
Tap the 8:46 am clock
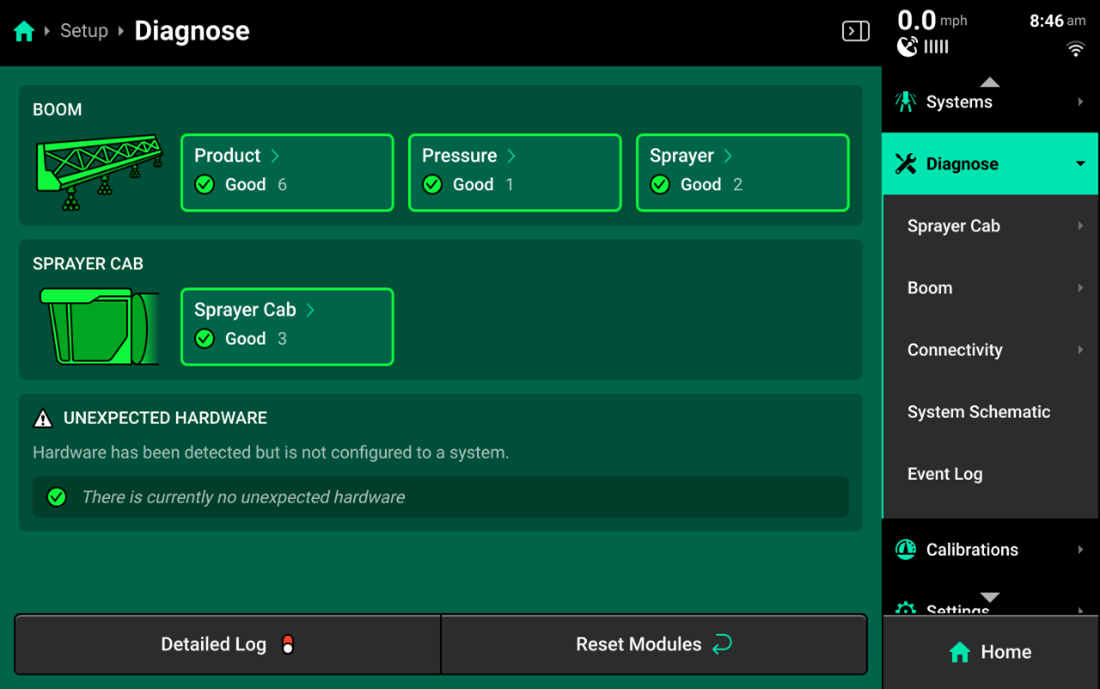1057,21
